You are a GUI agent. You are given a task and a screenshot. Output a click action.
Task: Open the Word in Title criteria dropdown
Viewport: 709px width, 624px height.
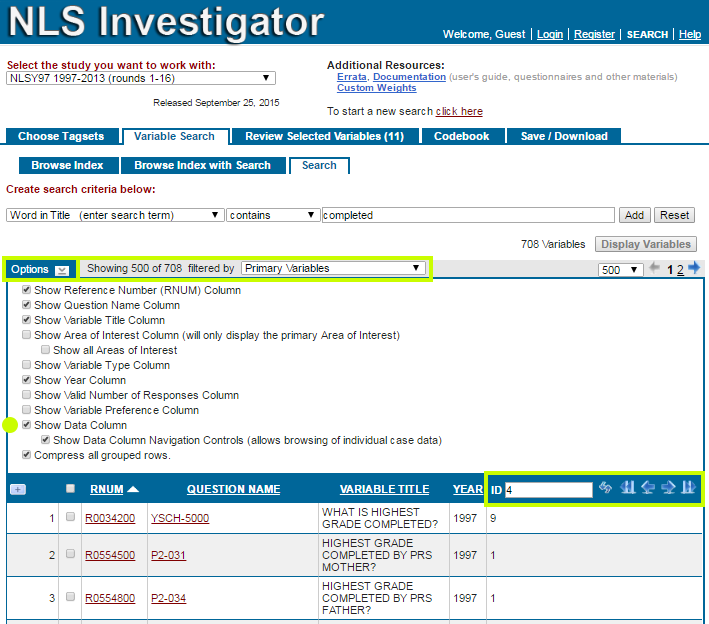[x=115, y=215]
